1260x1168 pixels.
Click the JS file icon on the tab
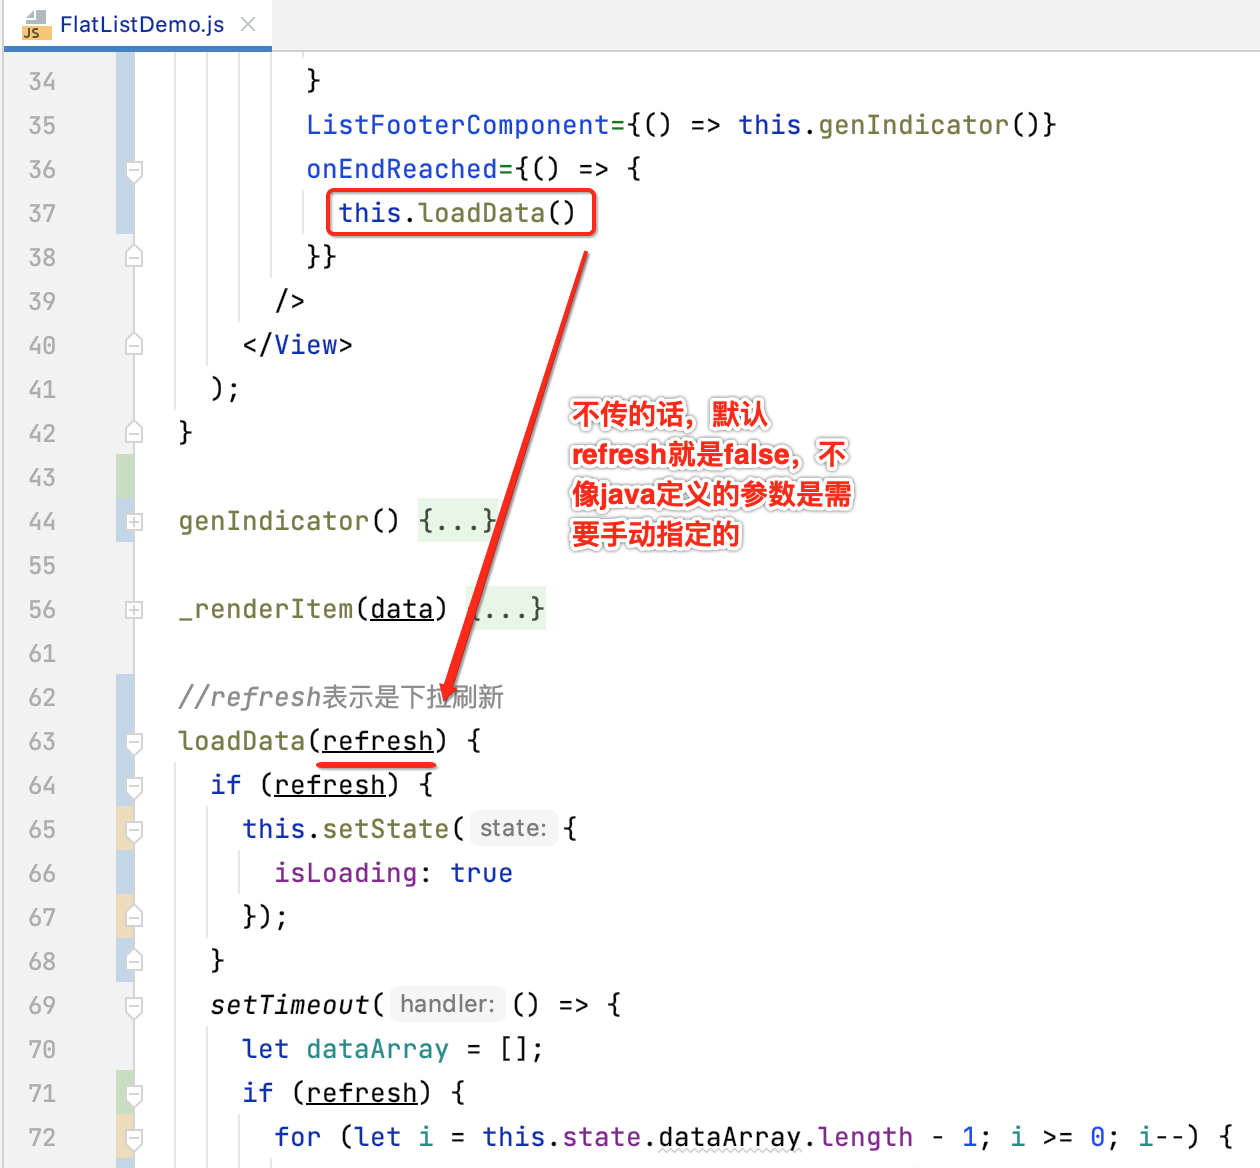tap(35, 24)
